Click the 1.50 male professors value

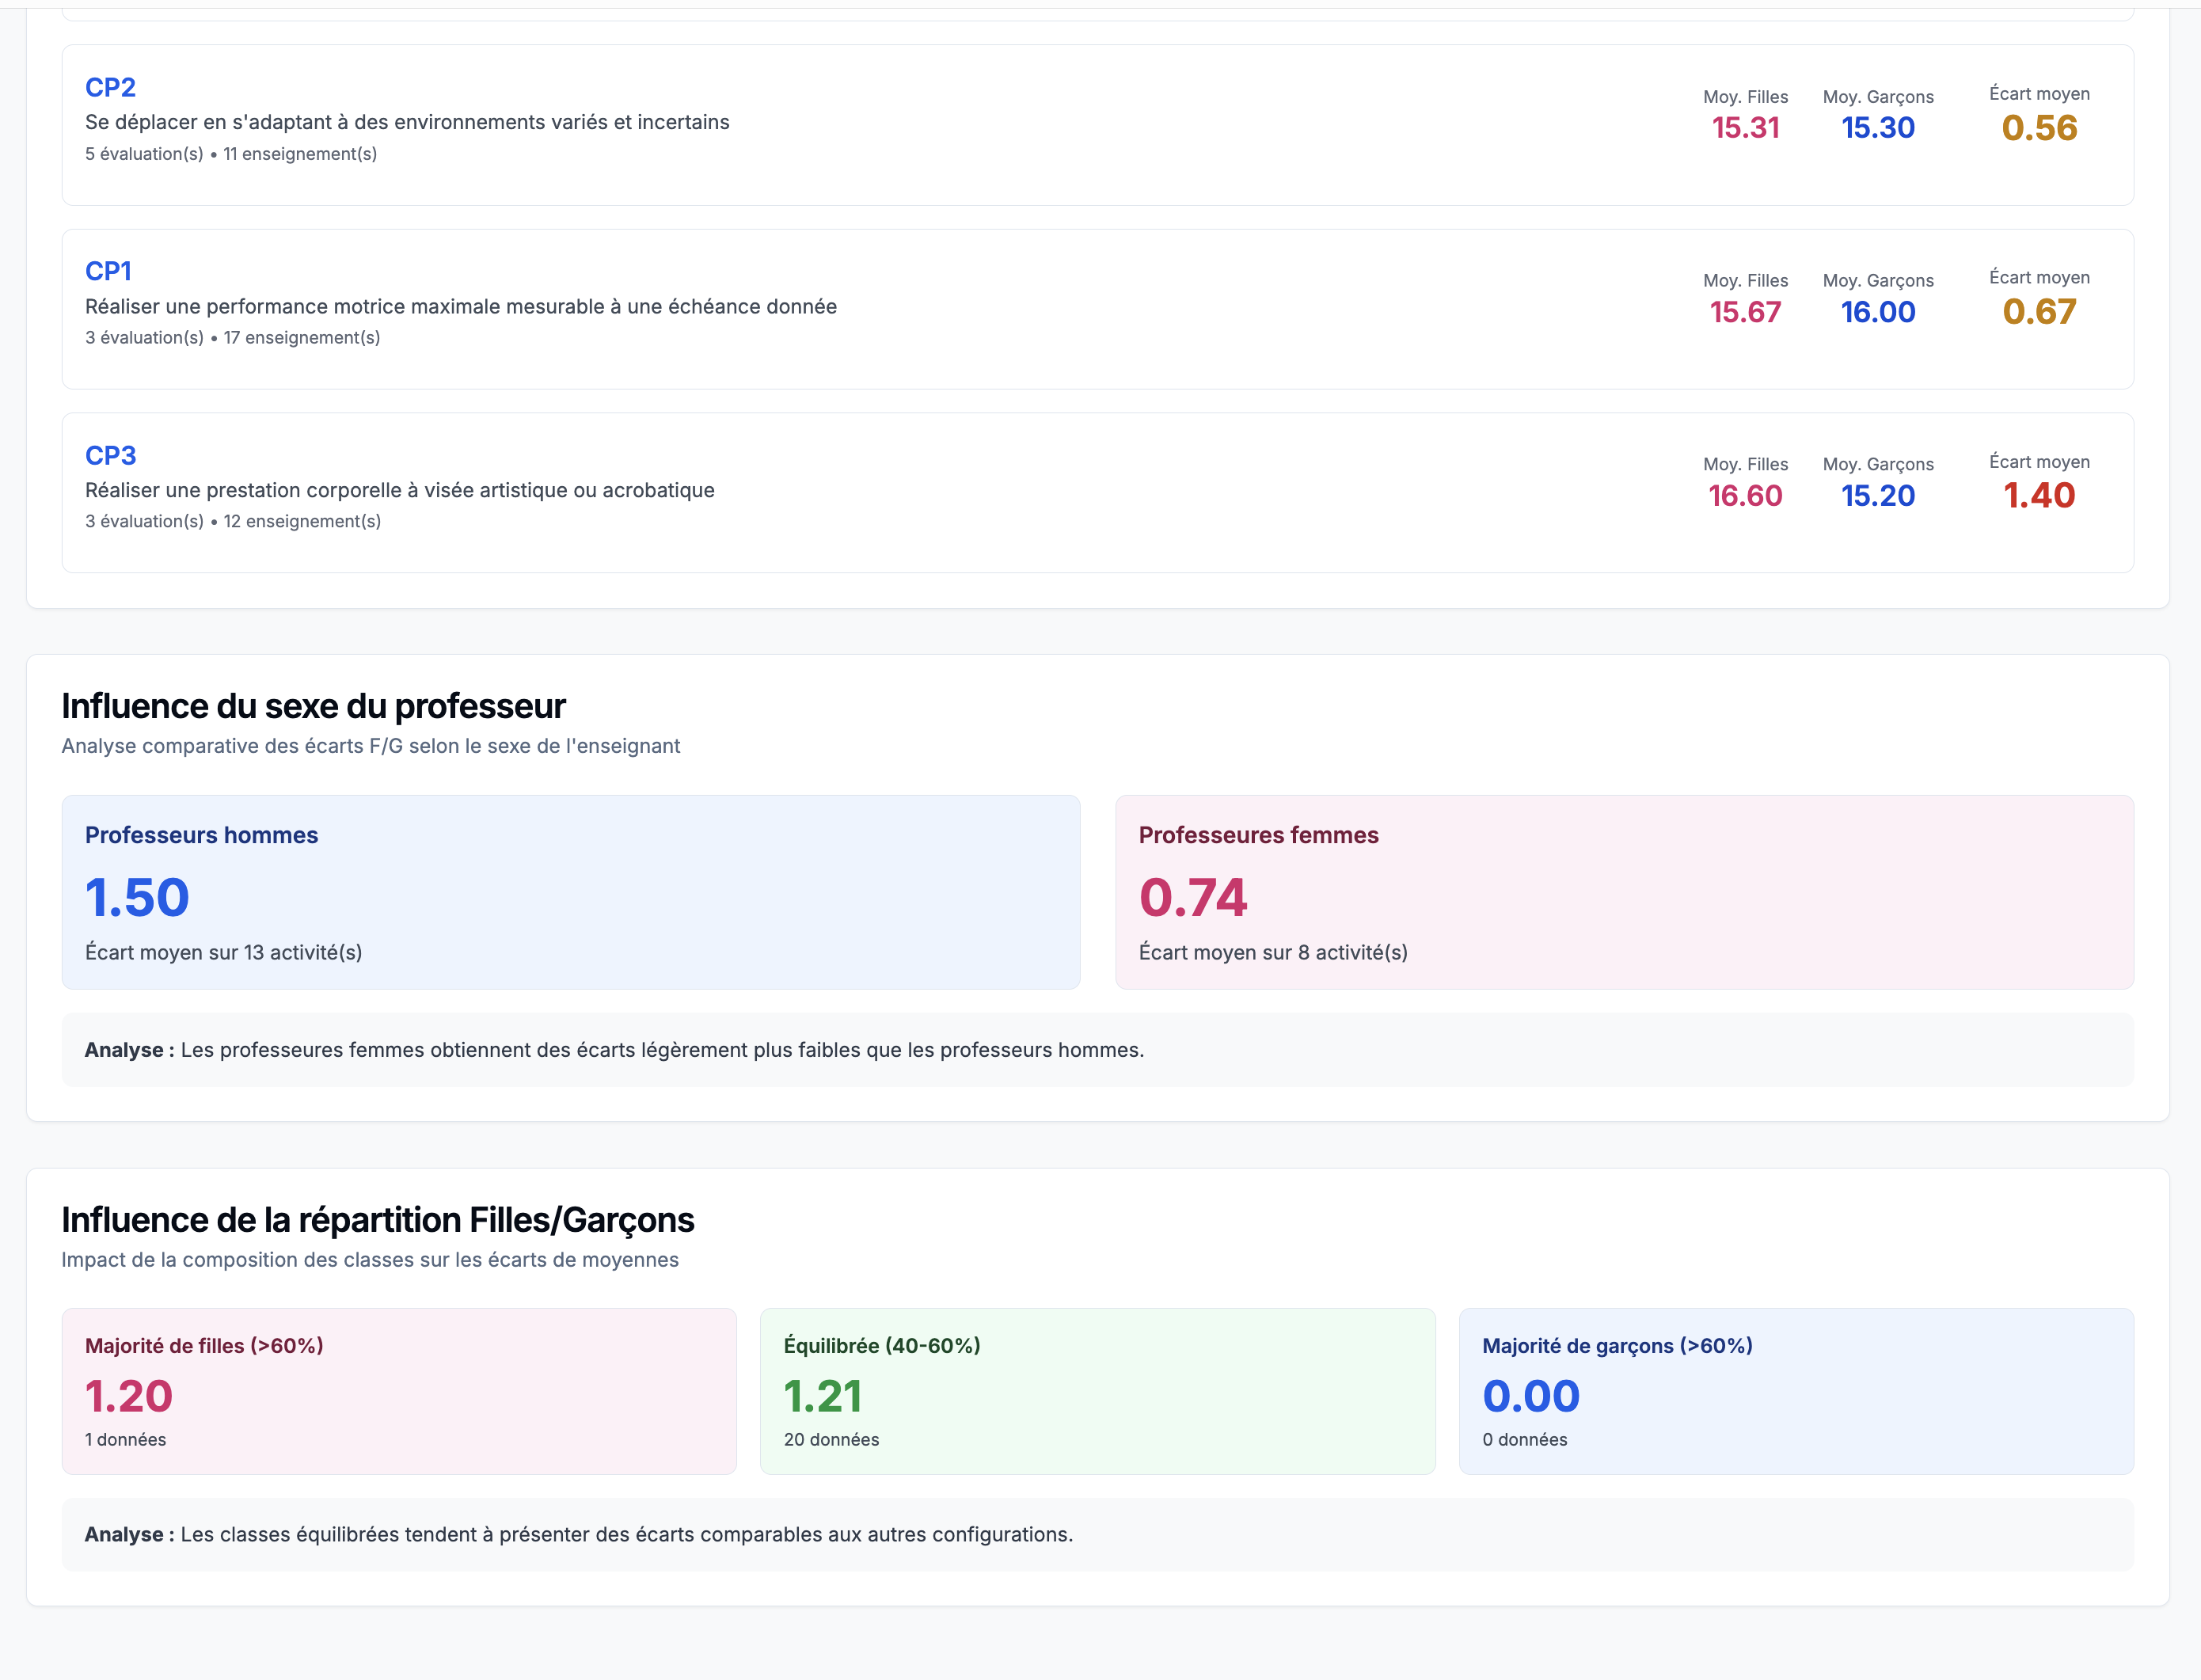point(137,897)
